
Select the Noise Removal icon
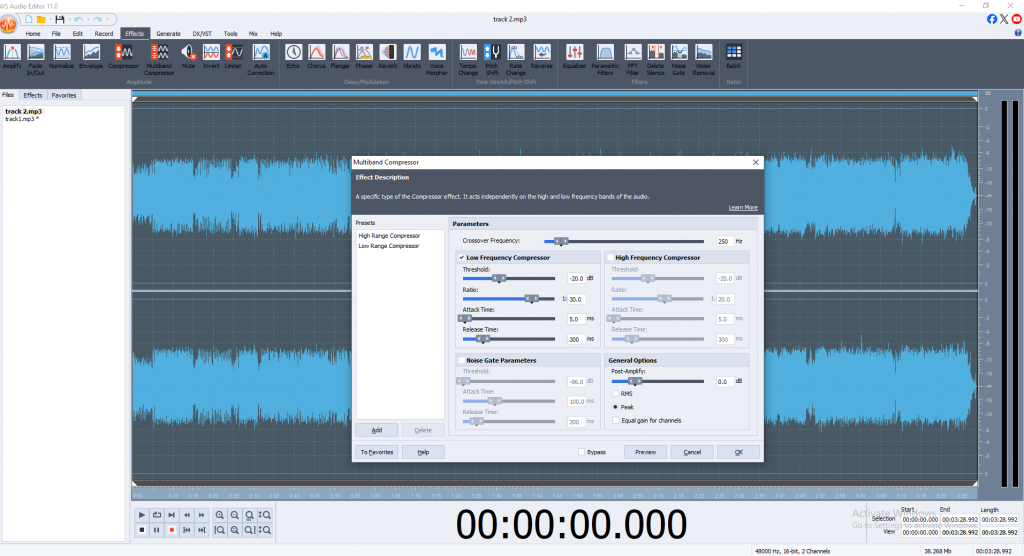click(703, 54)
